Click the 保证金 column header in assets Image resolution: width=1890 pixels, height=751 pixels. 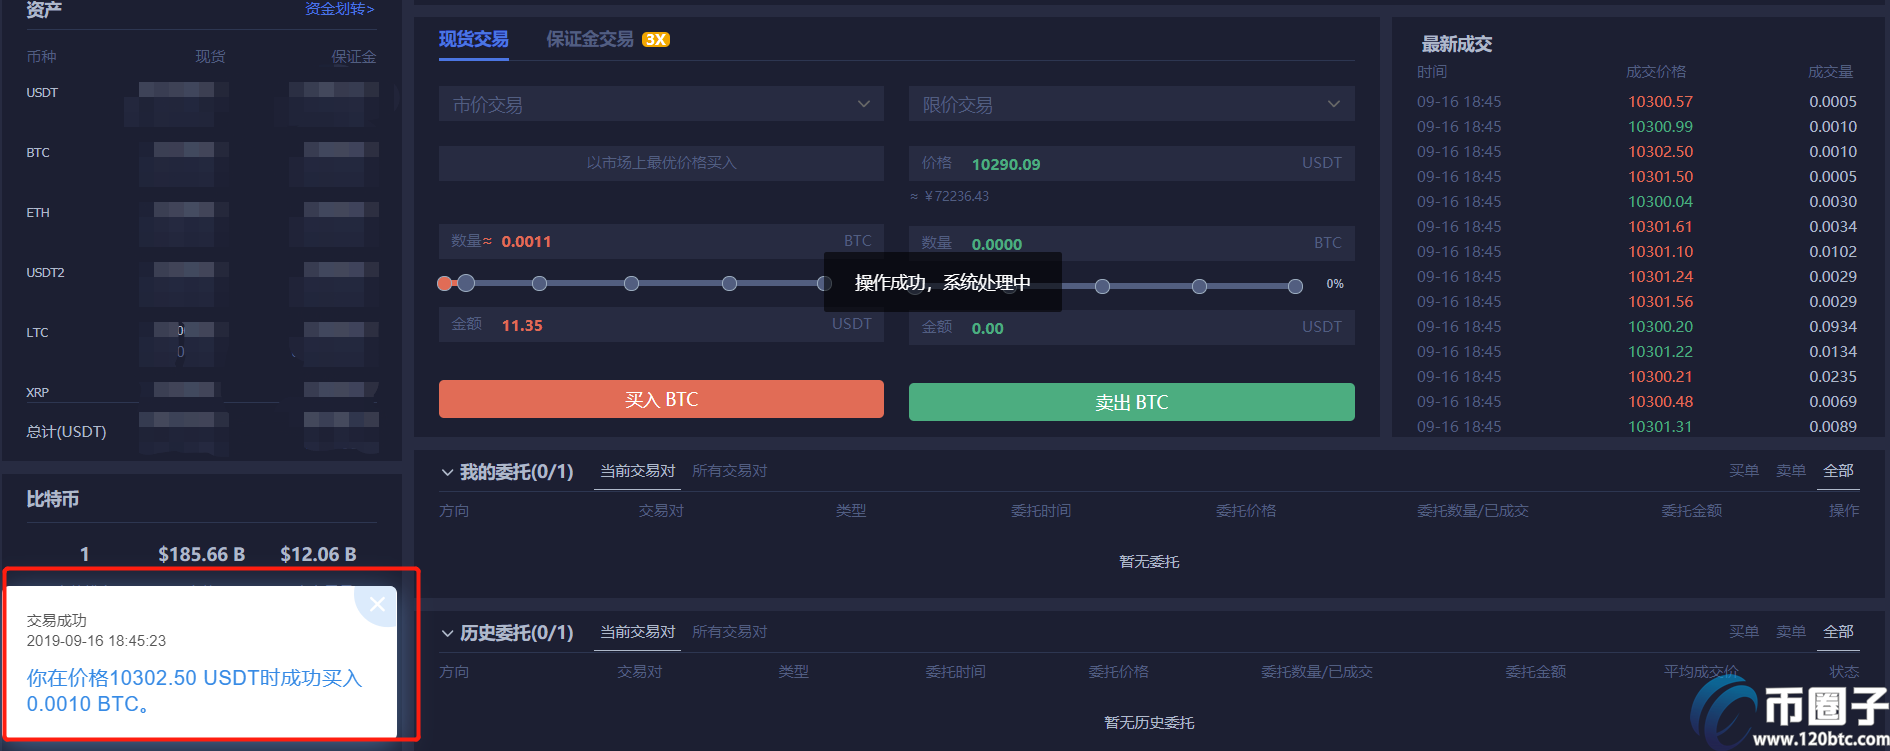354,57
